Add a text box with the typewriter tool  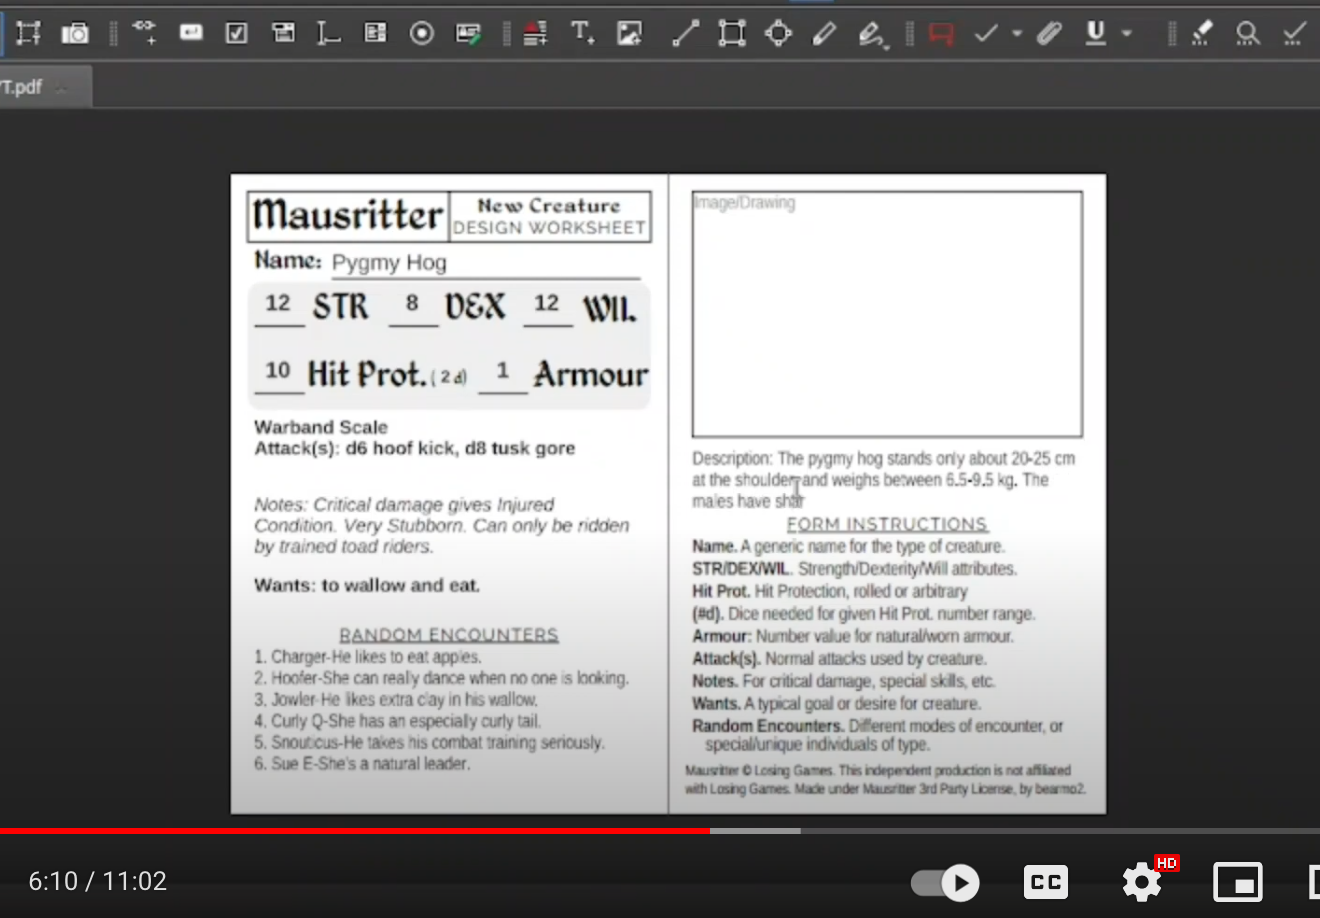pyautogui.click(x=581, y=33)
